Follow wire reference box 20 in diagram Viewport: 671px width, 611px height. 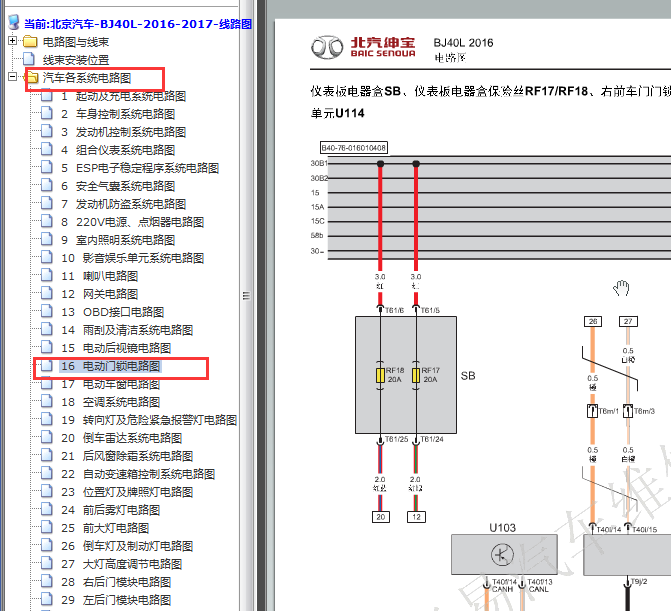[x=380, y=516]
